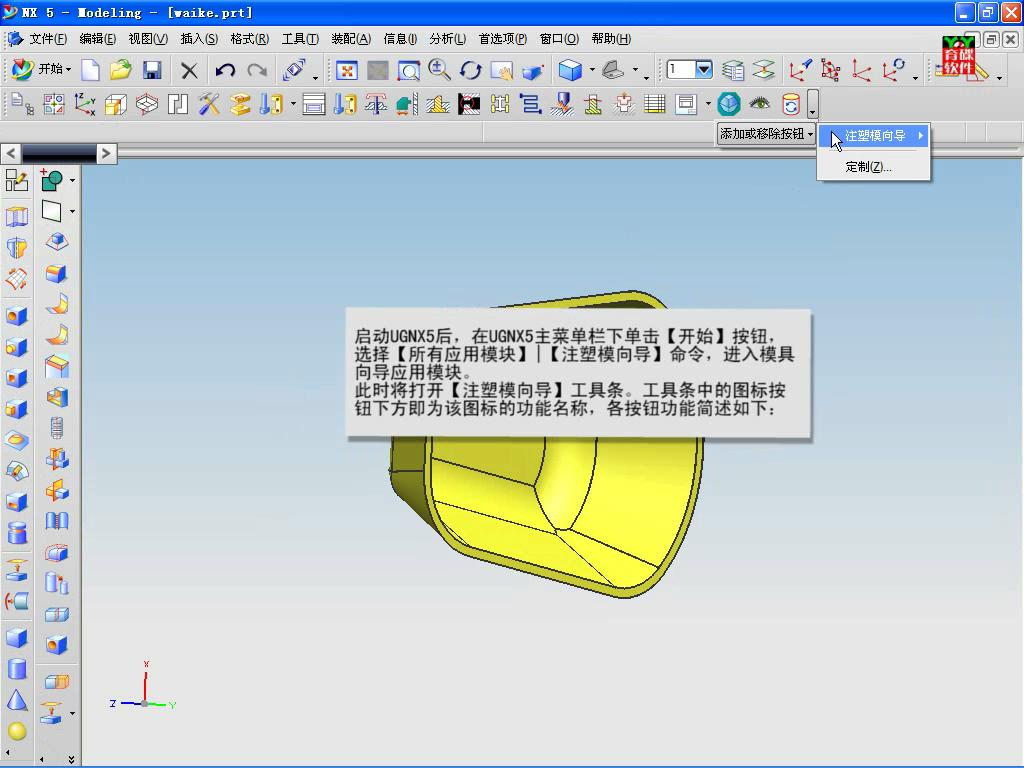Select the Zoom in/out magnifier icon
The height and width of the screenshot is (768, 1024).
440,70
